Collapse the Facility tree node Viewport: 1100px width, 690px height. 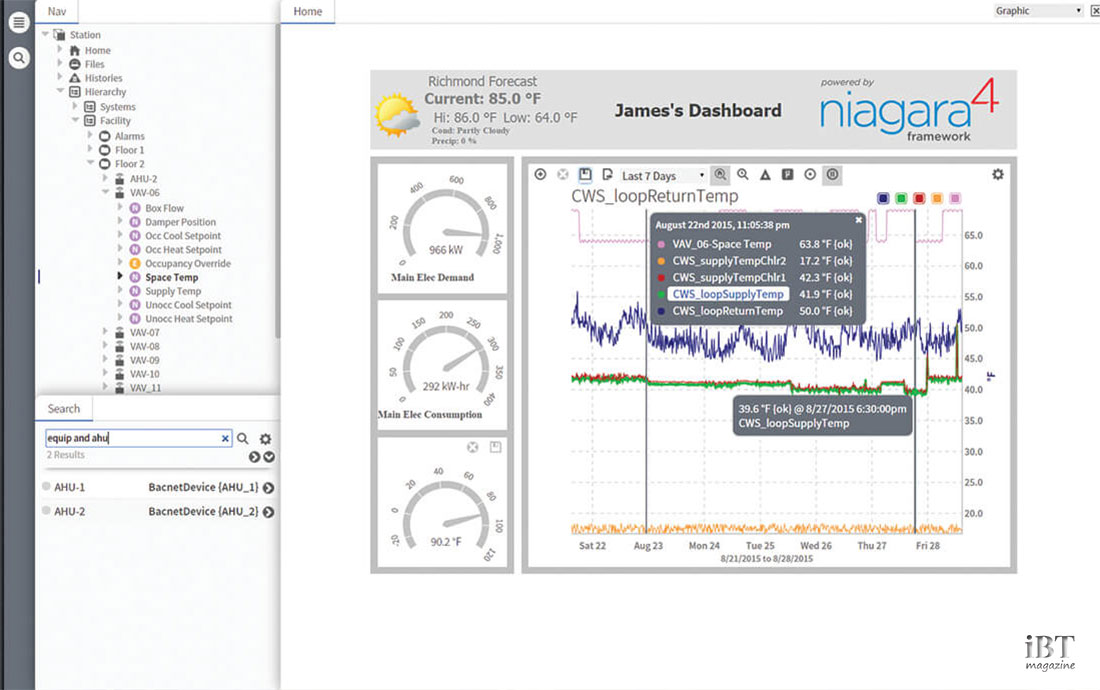click(x=75, y=120)
